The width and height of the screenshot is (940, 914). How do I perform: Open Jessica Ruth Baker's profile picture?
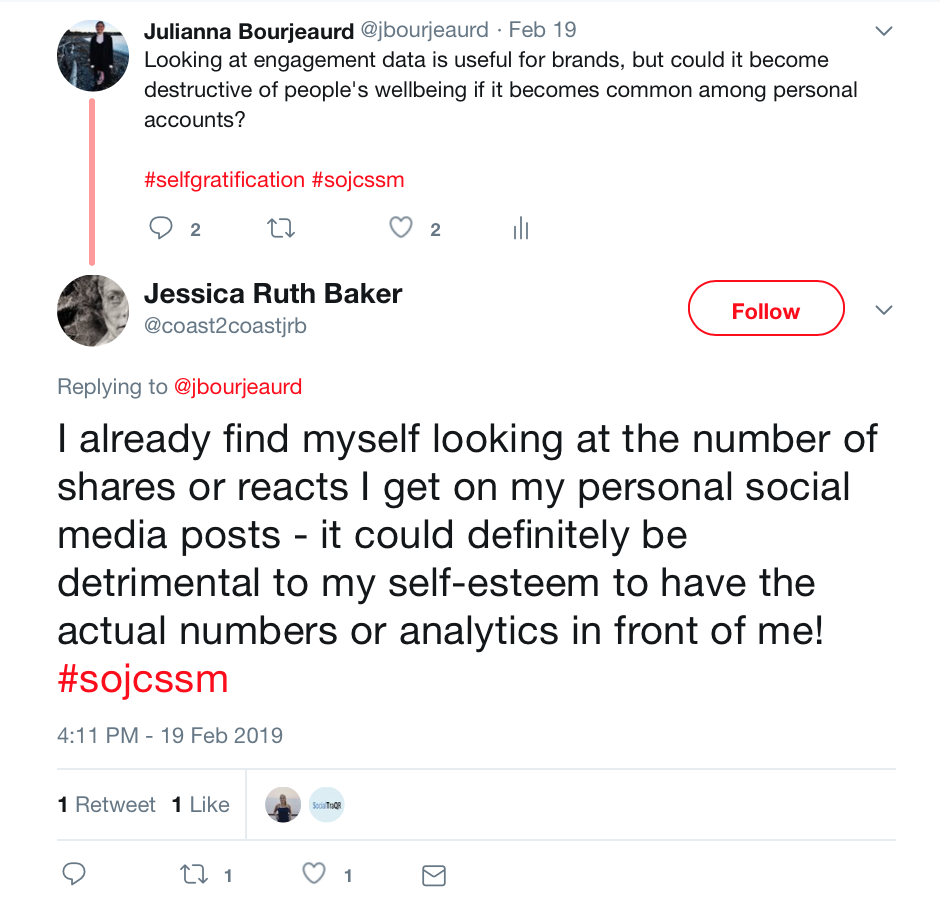[x=92, y=310]
